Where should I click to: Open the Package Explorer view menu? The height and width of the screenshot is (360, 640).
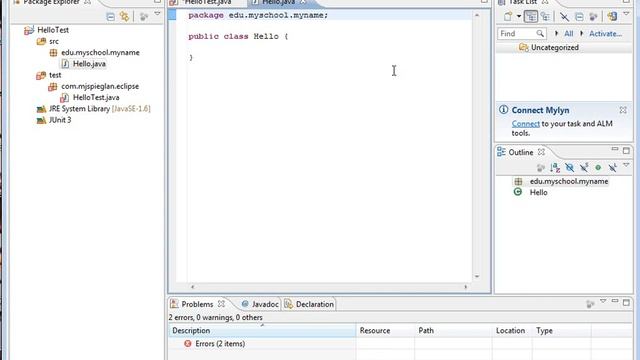point(158,14)
